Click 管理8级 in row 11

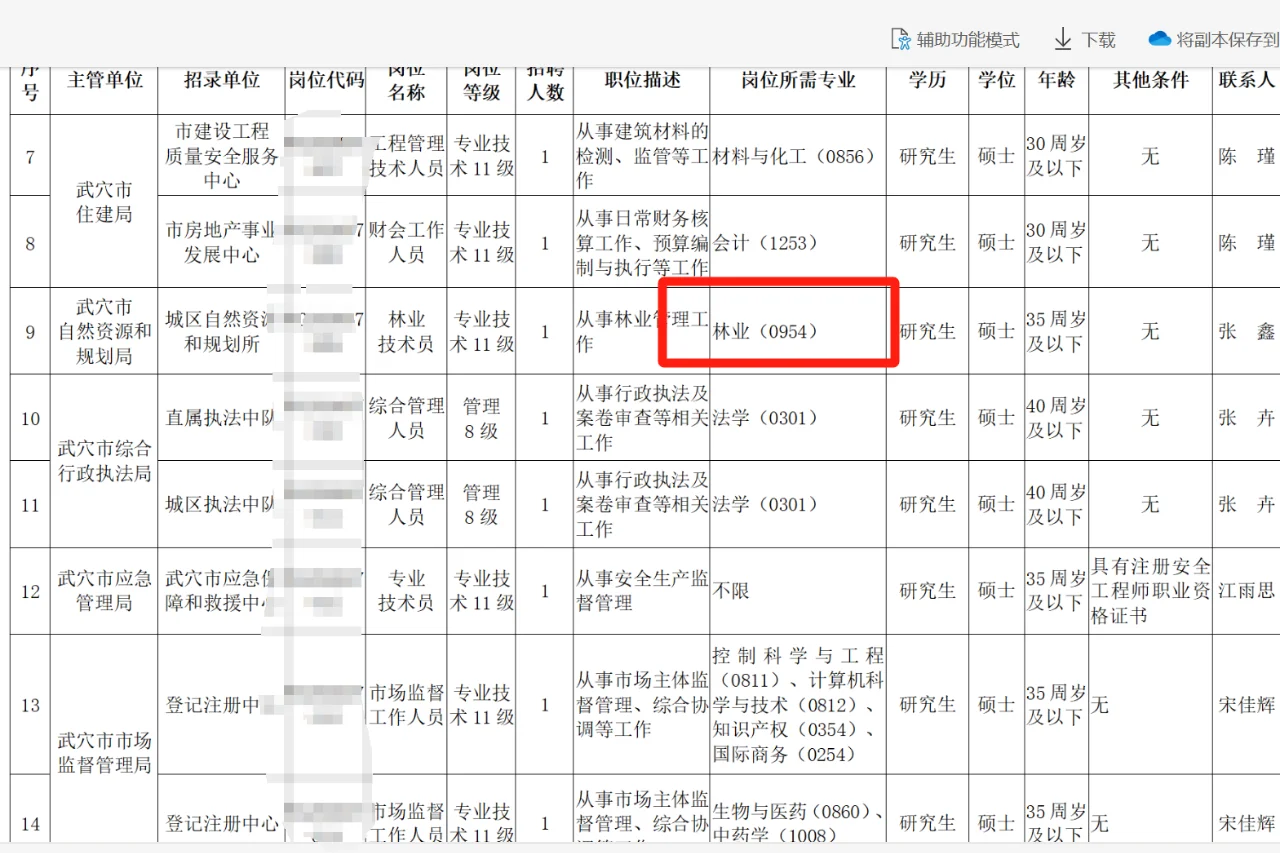point(481,504)
